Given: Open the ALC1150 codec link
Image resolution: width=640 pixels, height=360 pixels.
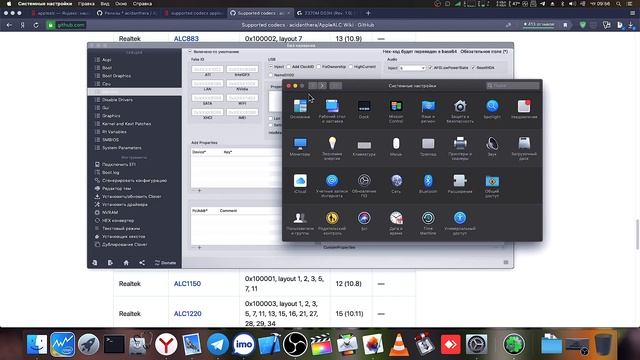Looking at the screenshot, I should (x=187, y=284).
